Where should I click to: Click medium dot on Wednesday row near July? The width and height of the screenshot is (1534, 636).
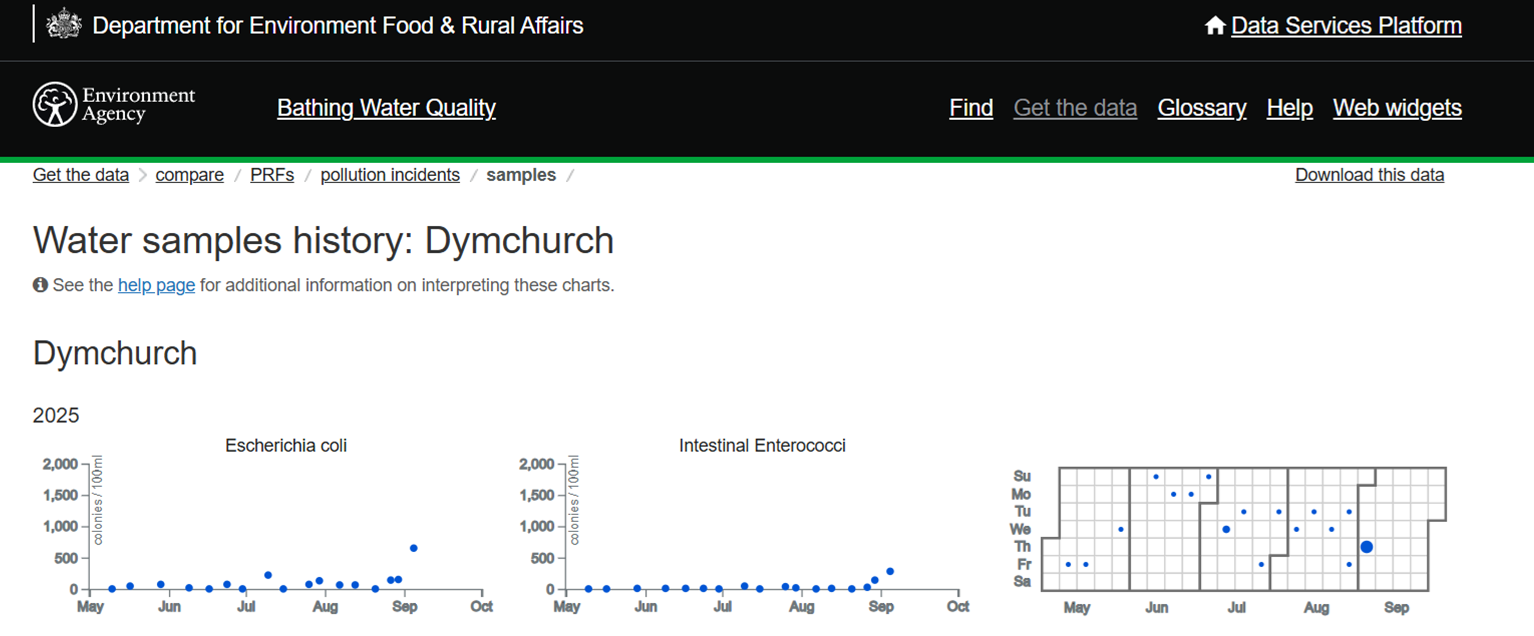tap(1226, 529)
